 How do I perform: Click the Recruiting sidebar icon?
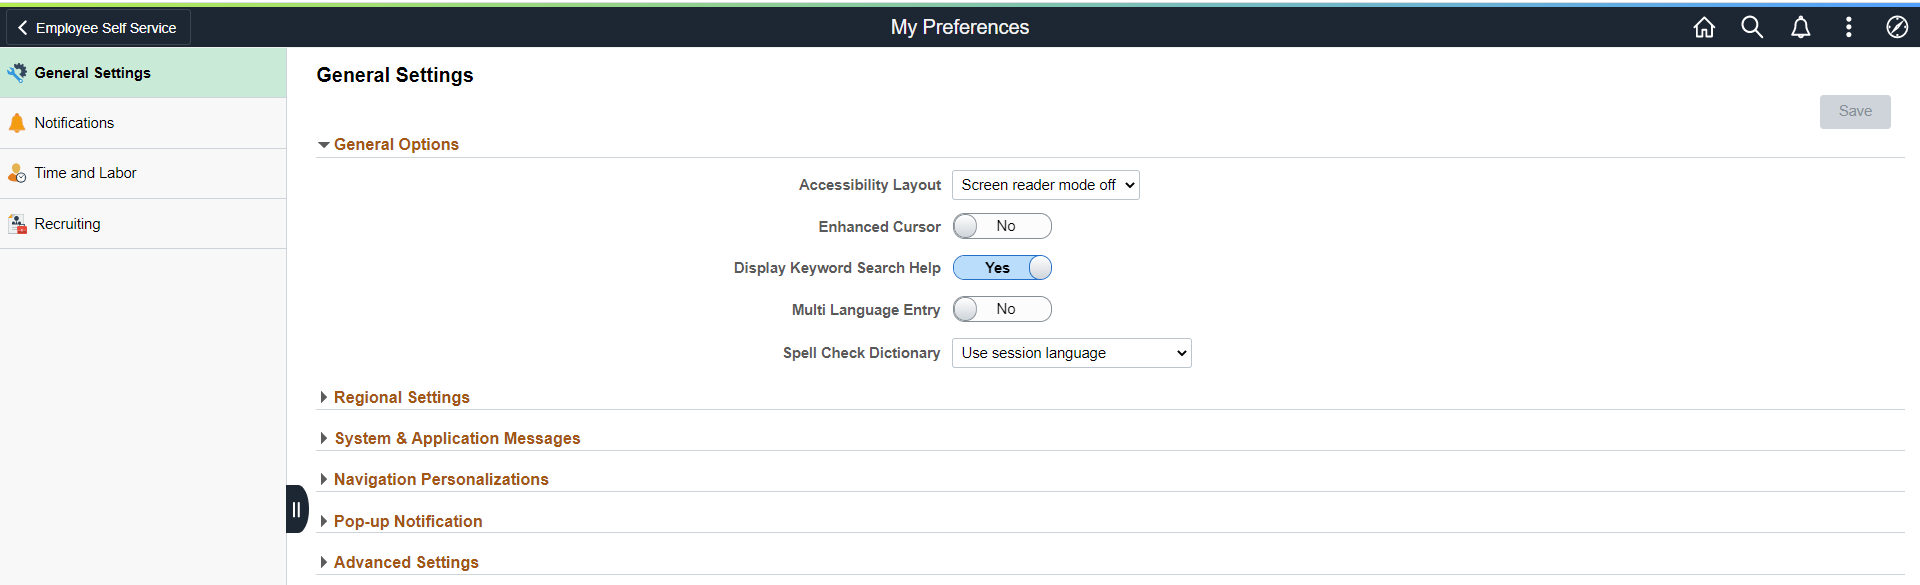(x=17, y=224)
